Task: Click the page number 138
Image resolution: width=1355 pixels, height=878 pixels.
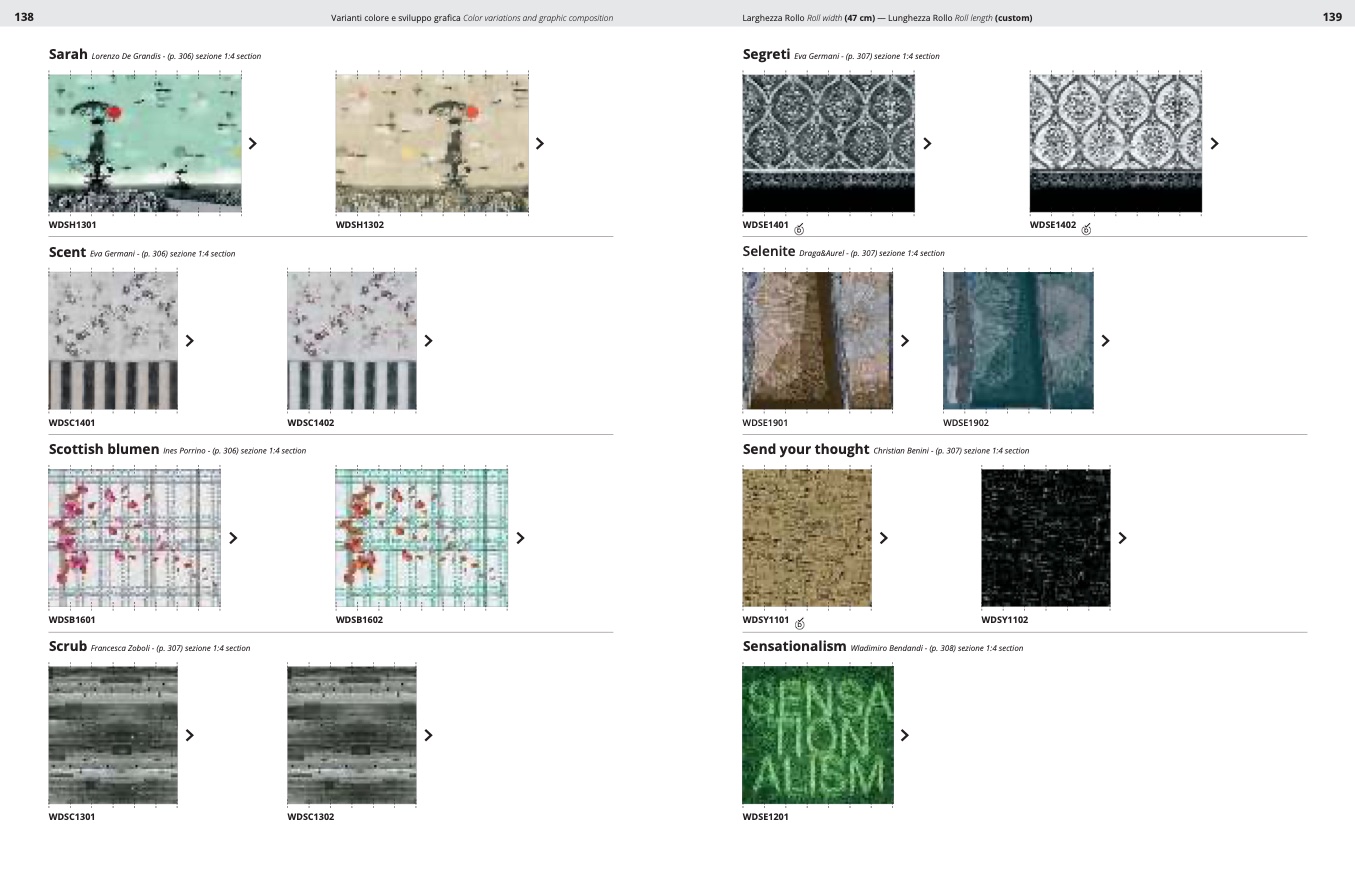Action: pyautogui.click(x=24, y=17)
